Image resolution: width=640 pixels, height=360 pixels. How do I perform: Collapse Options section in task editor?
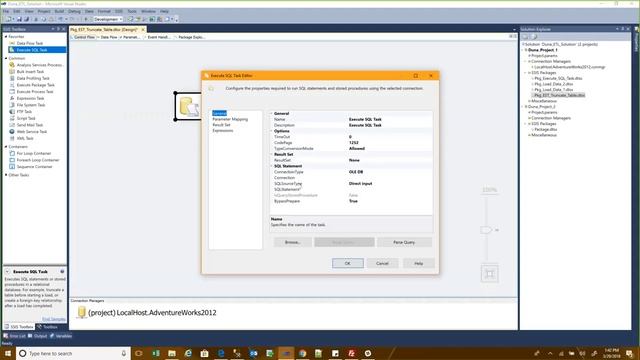[271, 131]
